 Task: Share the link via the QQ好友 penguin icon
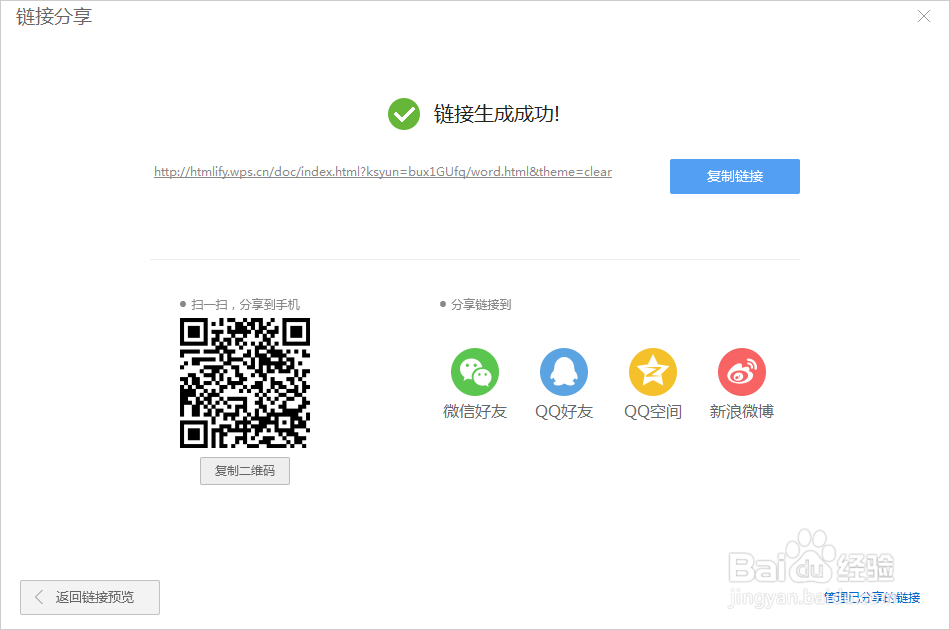(564, 370)
